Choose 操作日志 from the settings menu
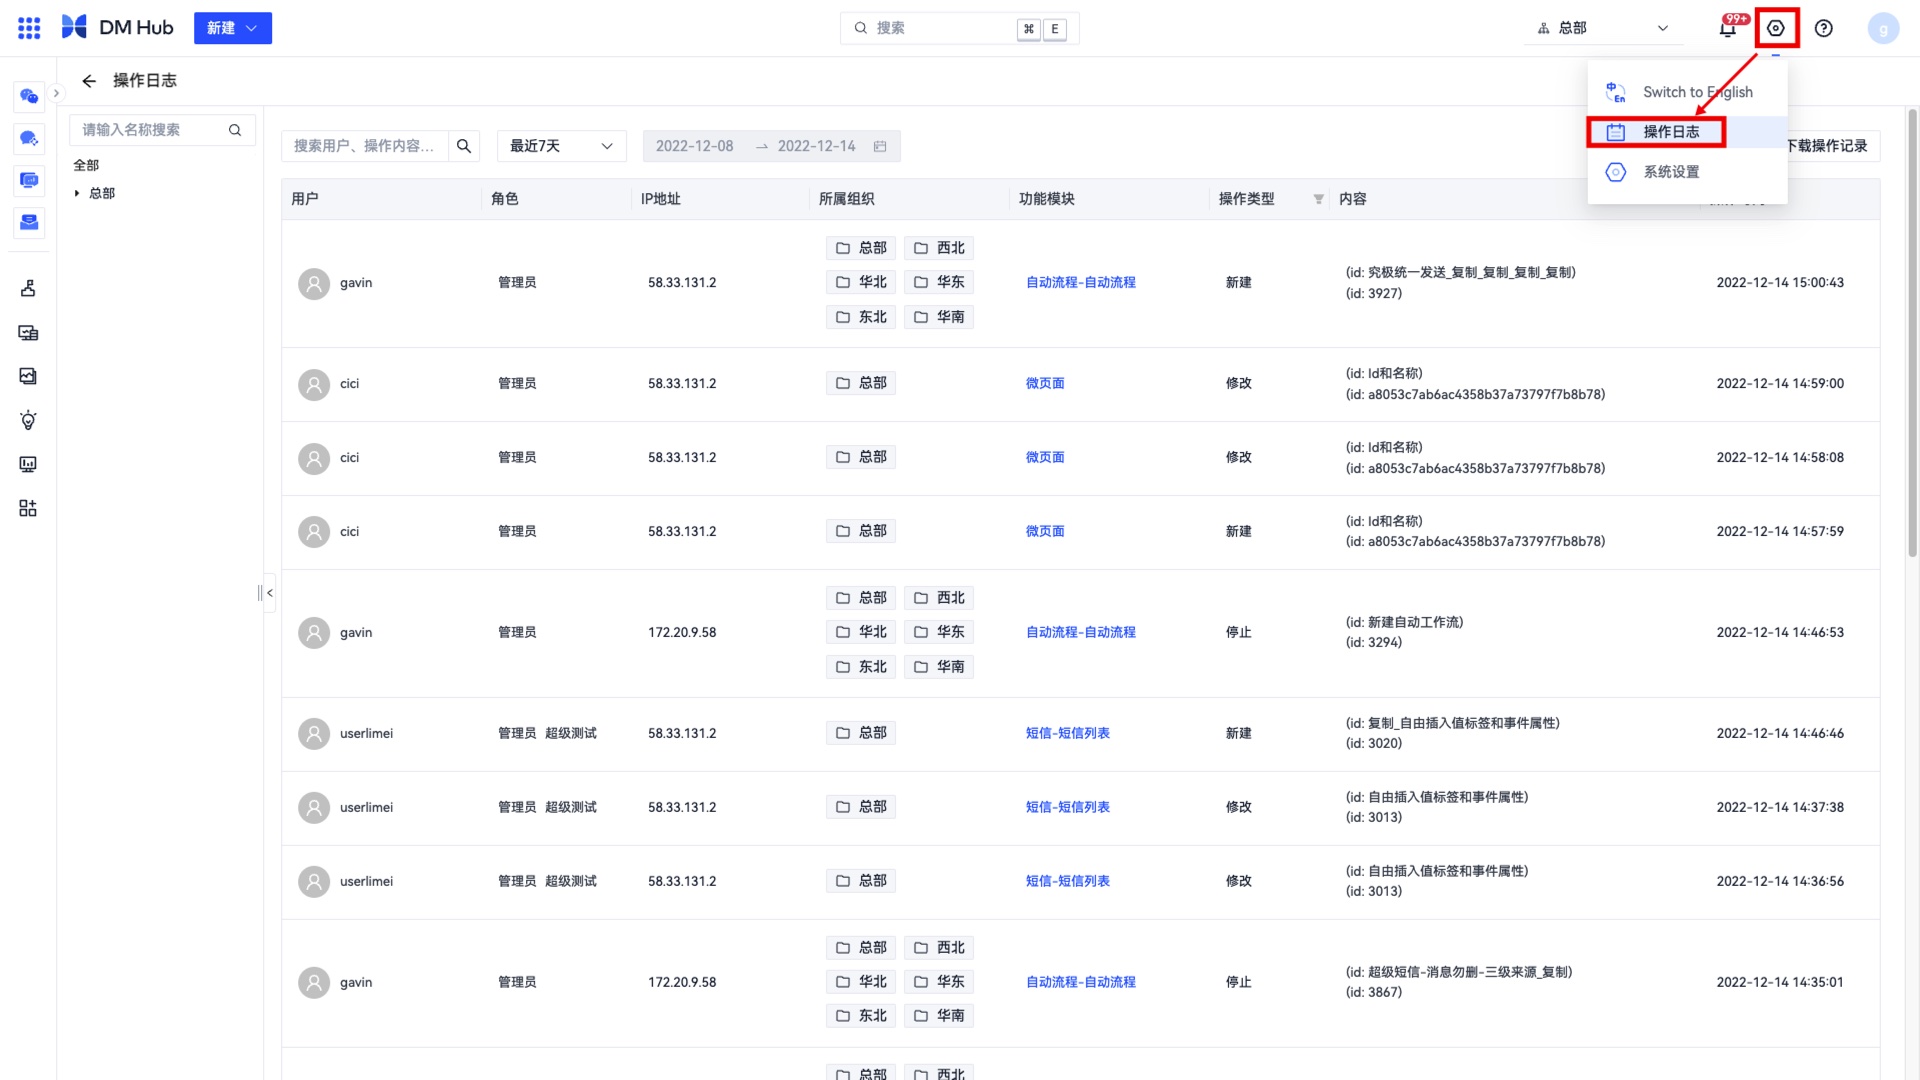The width and height of the screenshot is (1920, 1080). (x=1687, y=132)
